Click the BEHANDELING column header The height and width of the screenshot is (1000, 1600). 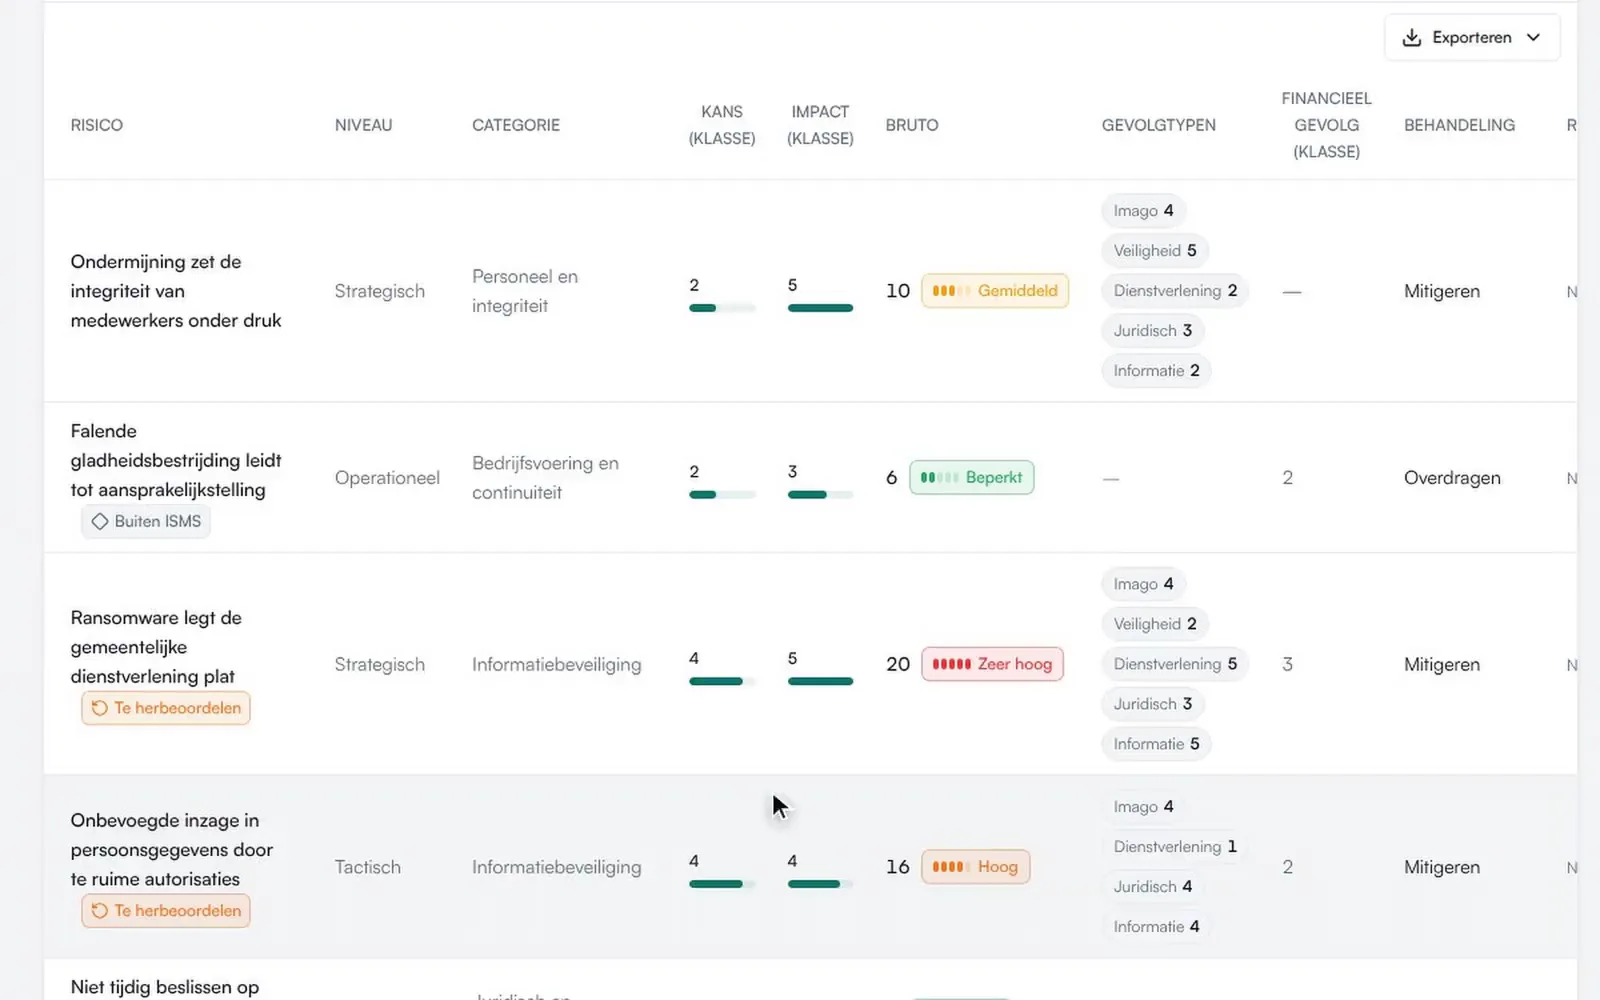coord(1459,125)
